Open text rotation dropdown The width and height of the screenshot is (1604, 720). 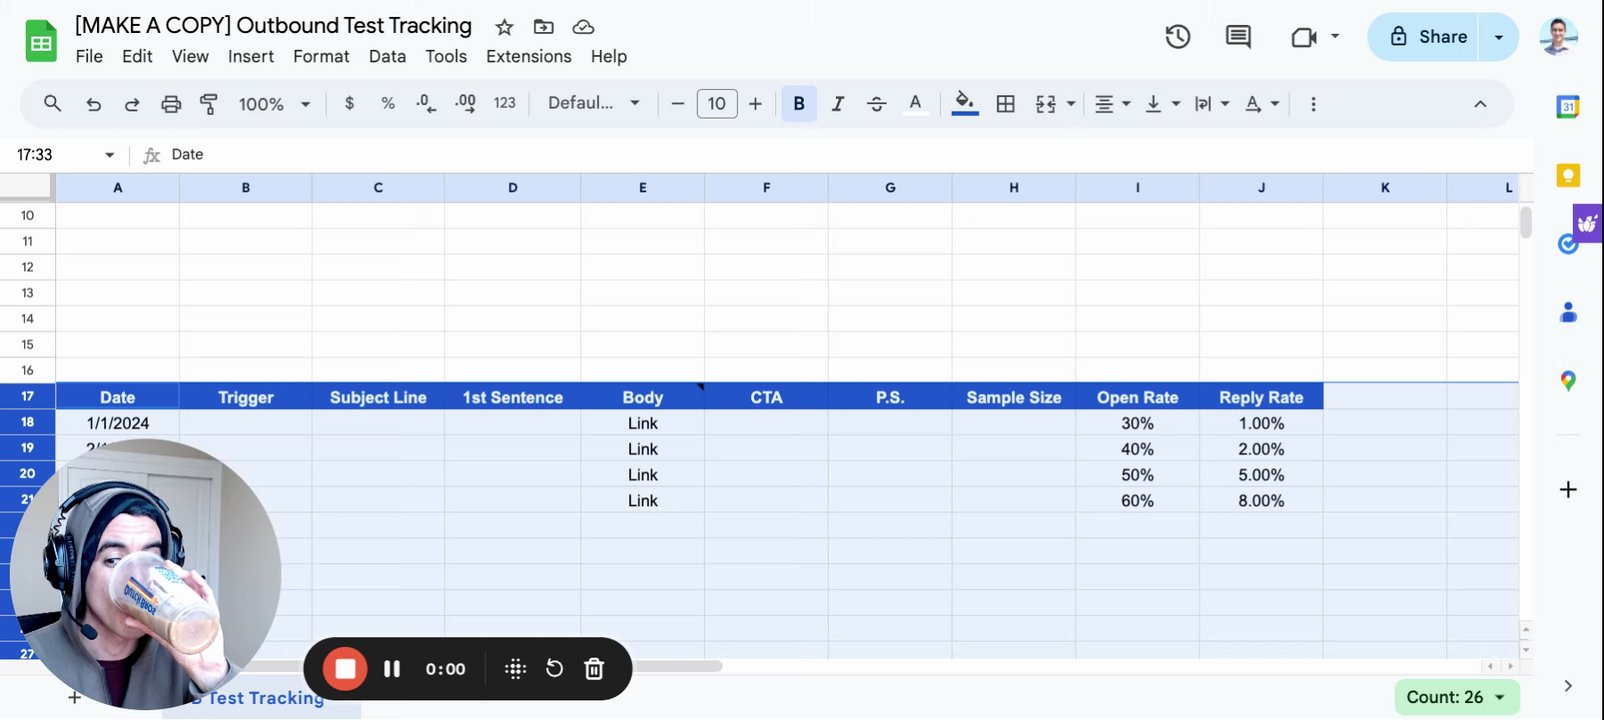coord(1261,103)
